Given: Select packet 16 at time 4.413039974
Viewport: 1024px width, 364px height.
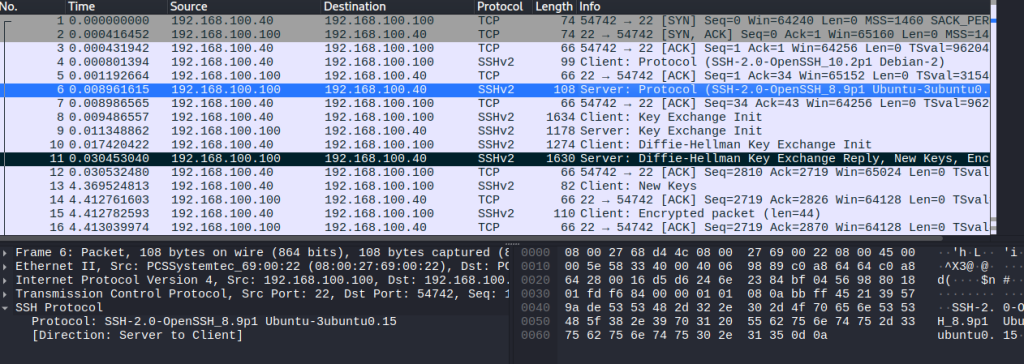Looking at the screenshot, I should pyautogui.click(x=495, y=227).
